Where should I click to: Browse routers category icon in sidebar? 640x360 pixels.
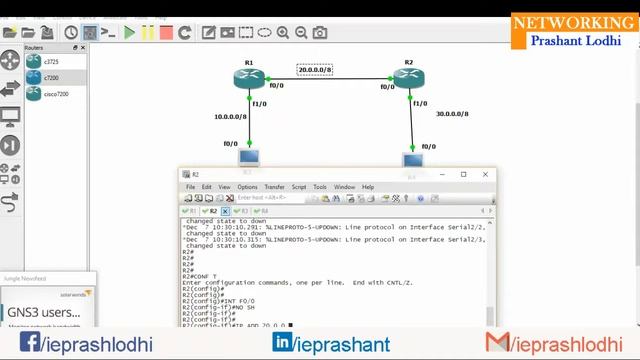[x=10, y=60]
